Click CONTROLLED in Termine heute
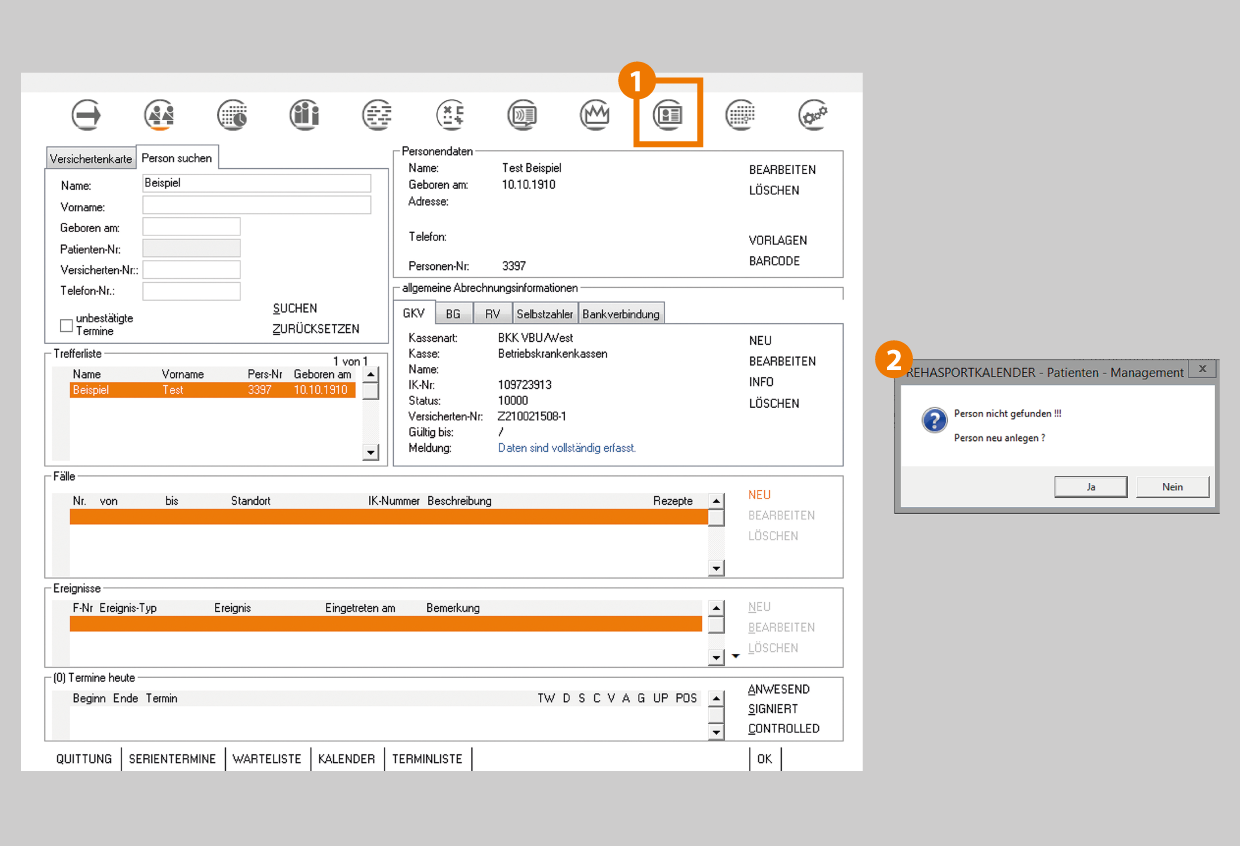 click(x=784, y=729)
